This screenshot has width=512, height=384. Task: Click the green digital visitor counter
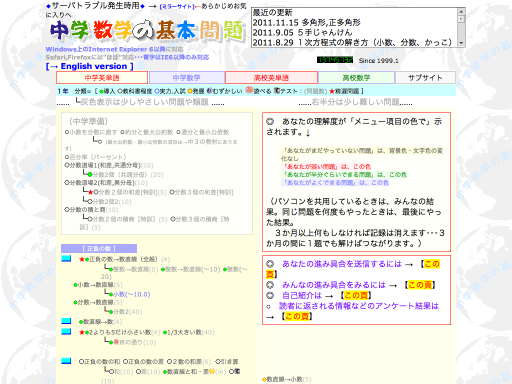pyautogui.click(x=335, y=60)
